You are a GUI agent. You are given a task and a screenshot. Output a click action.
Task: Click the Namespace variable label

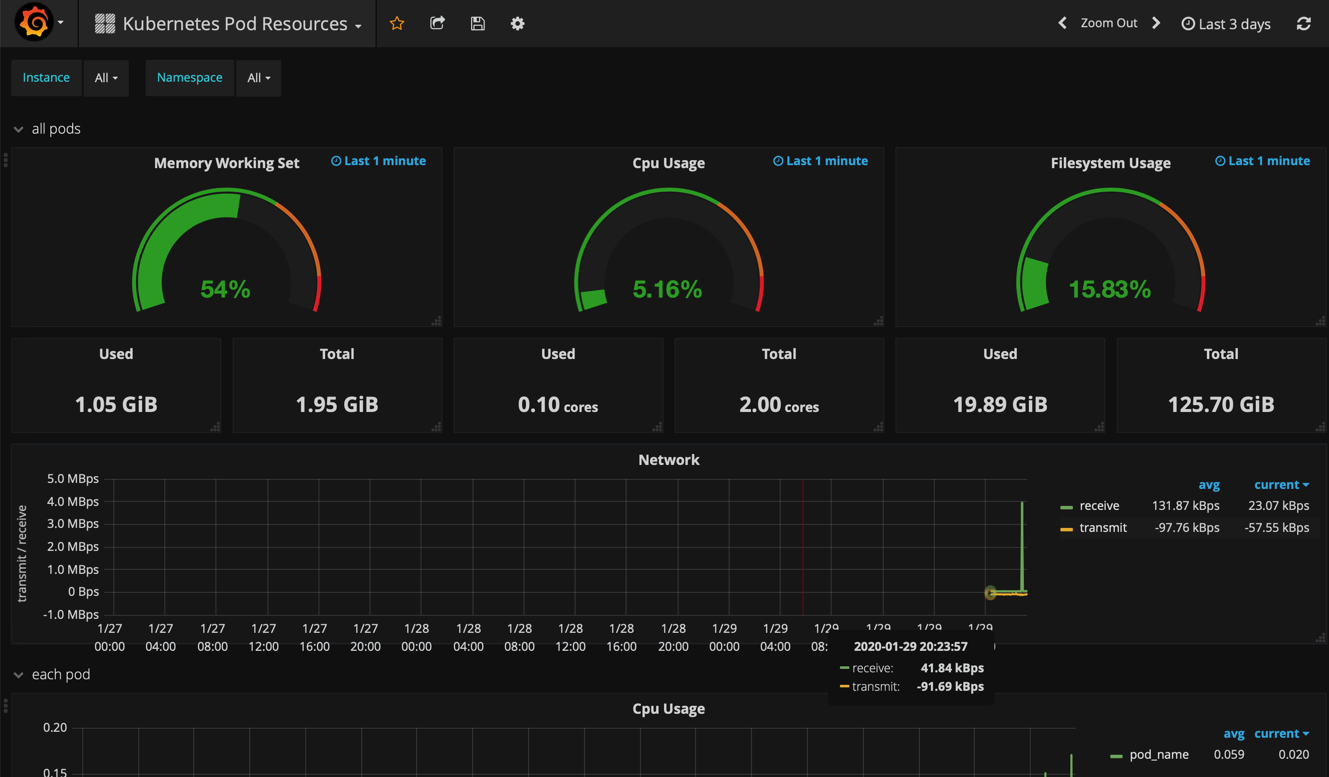tap(189, 78)
